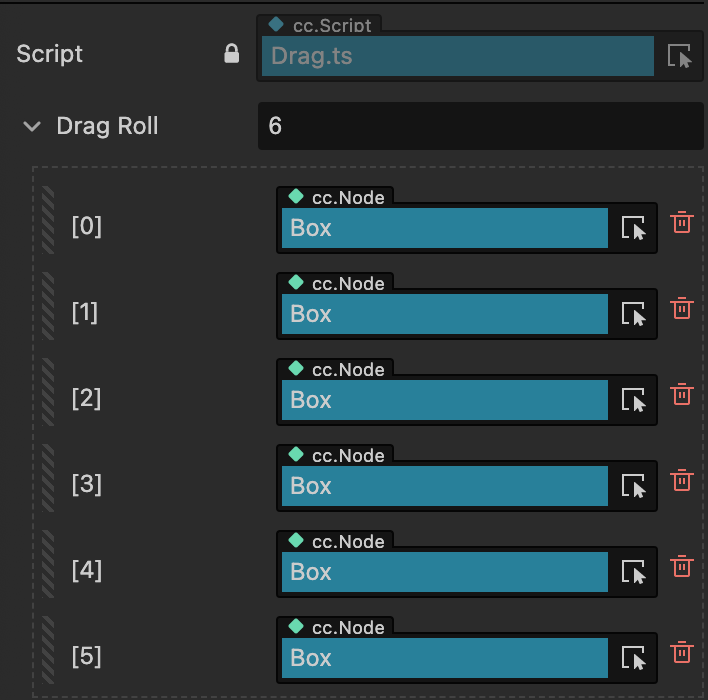The height and width of the screenshot is (700, 708).
Task: Click Drag Roll array length field
Action: (x=480, y=127)
